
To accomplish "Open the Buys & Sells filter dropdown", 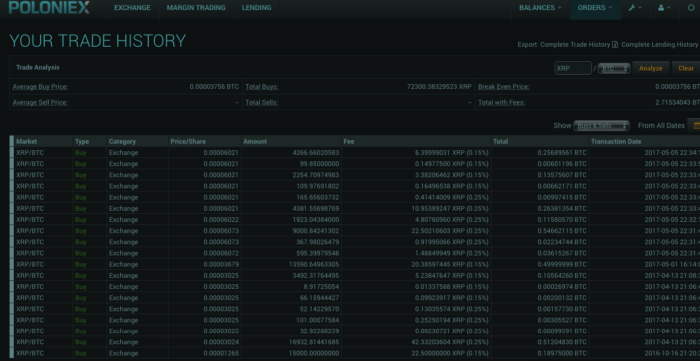I will [601, 126].
